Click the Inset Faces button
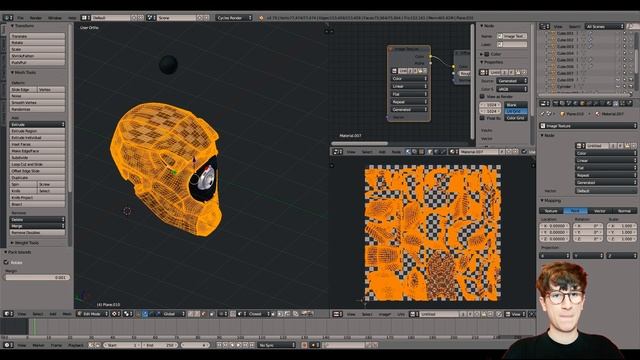The width and height of the screenshot is (640, 360). 37,144
